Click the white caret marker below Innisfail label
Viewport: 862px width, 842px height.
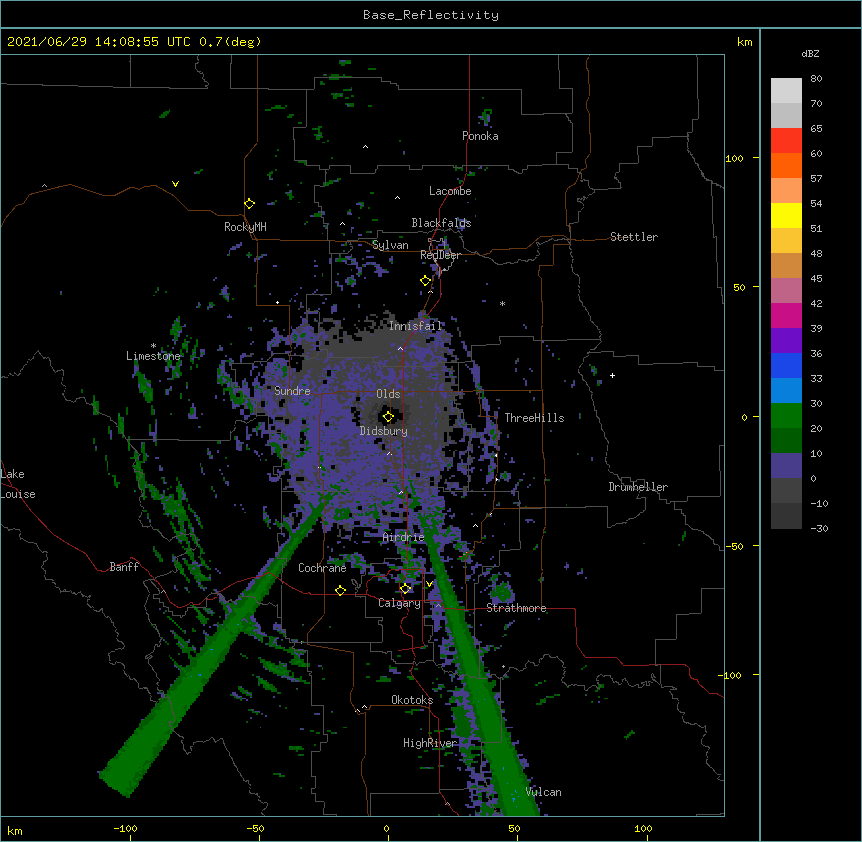point(400,348)
